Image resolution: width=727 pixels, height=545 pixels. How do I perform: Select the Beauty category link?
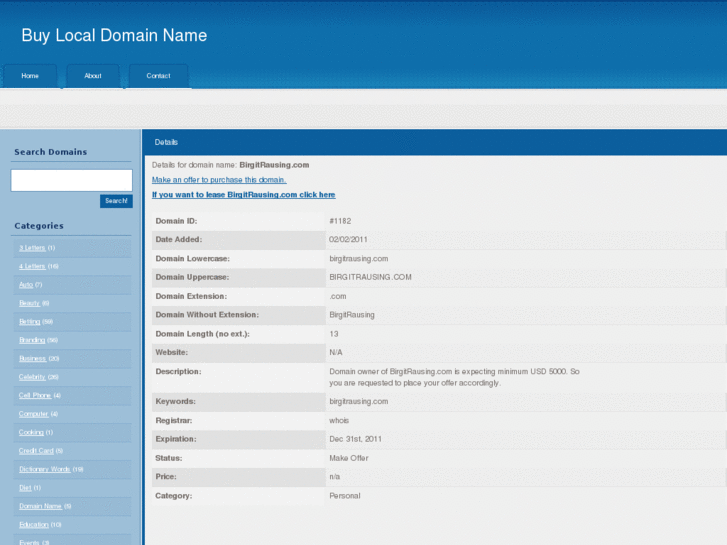pos(29,303)
